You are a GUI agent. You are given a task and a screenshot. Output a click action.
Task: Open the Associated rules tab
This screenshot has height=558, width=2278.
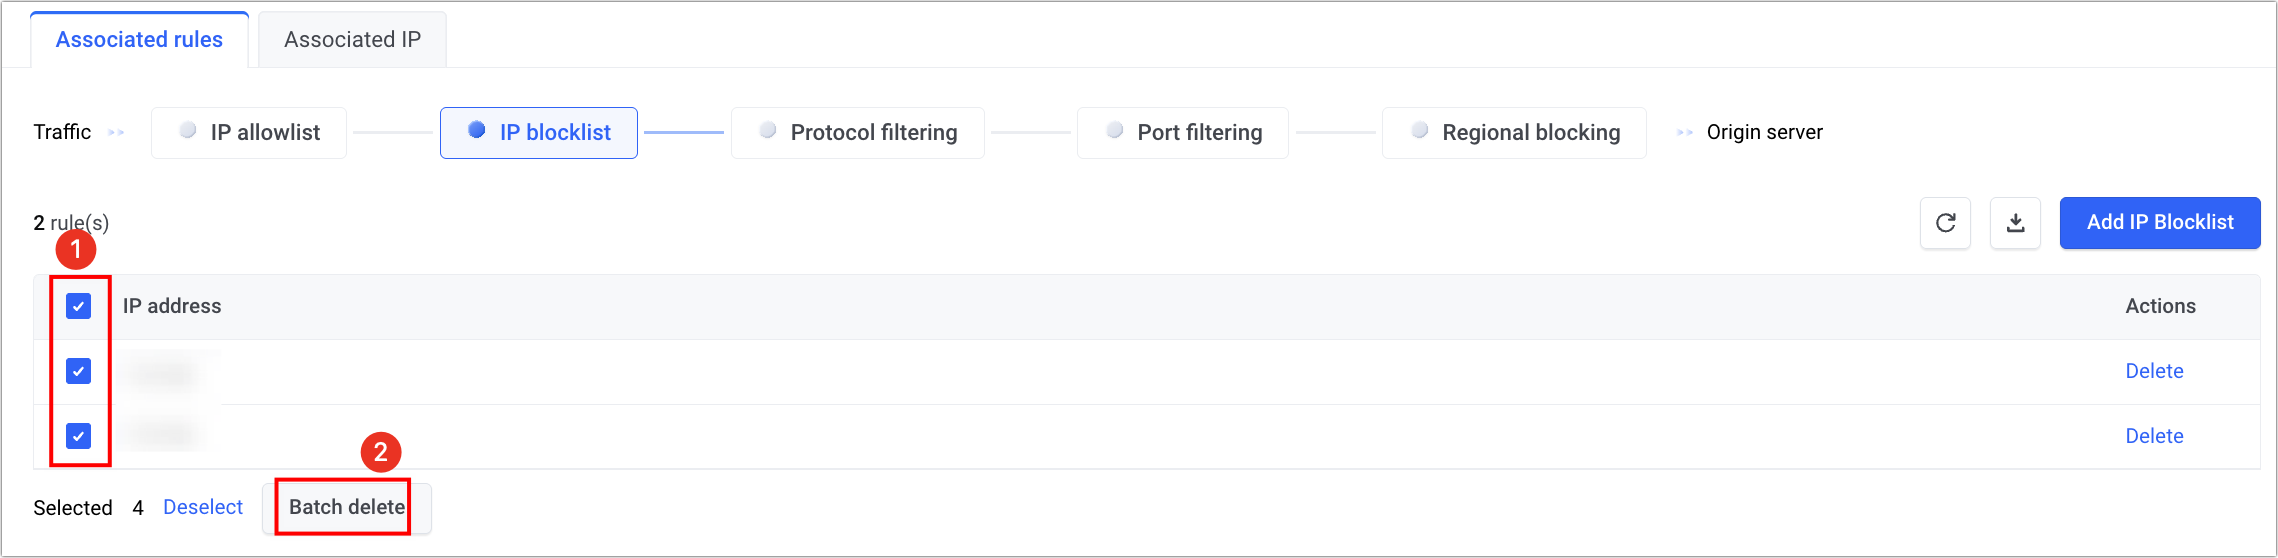pyautogui.click(x=139, y=40)
